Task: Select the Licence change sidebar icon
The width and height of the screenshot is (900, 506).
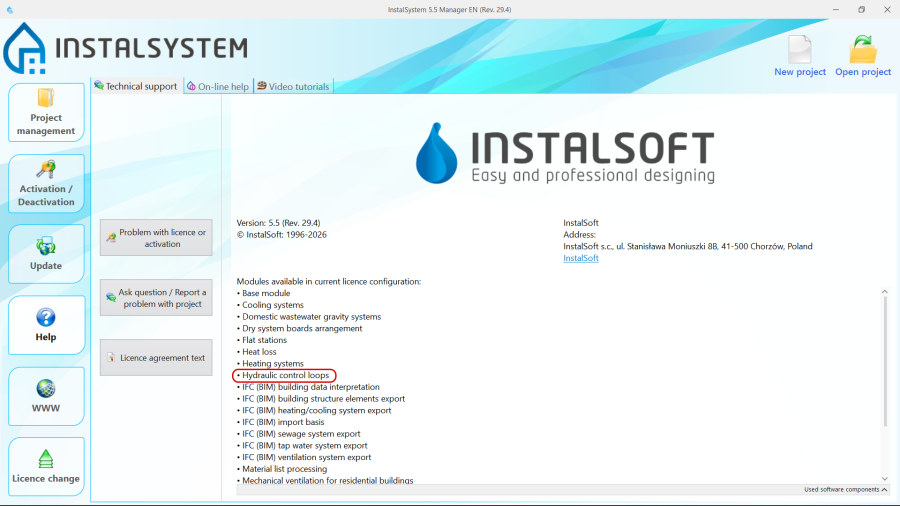Action: click(46, 459)
